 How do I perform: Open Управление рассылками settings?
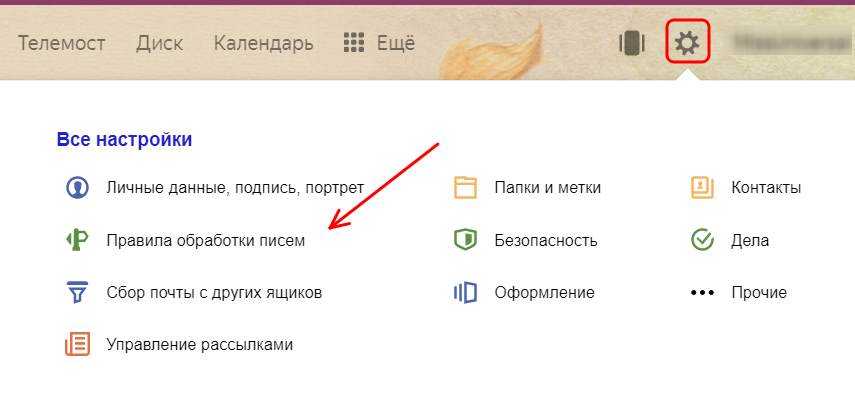[x=200, y=345]
